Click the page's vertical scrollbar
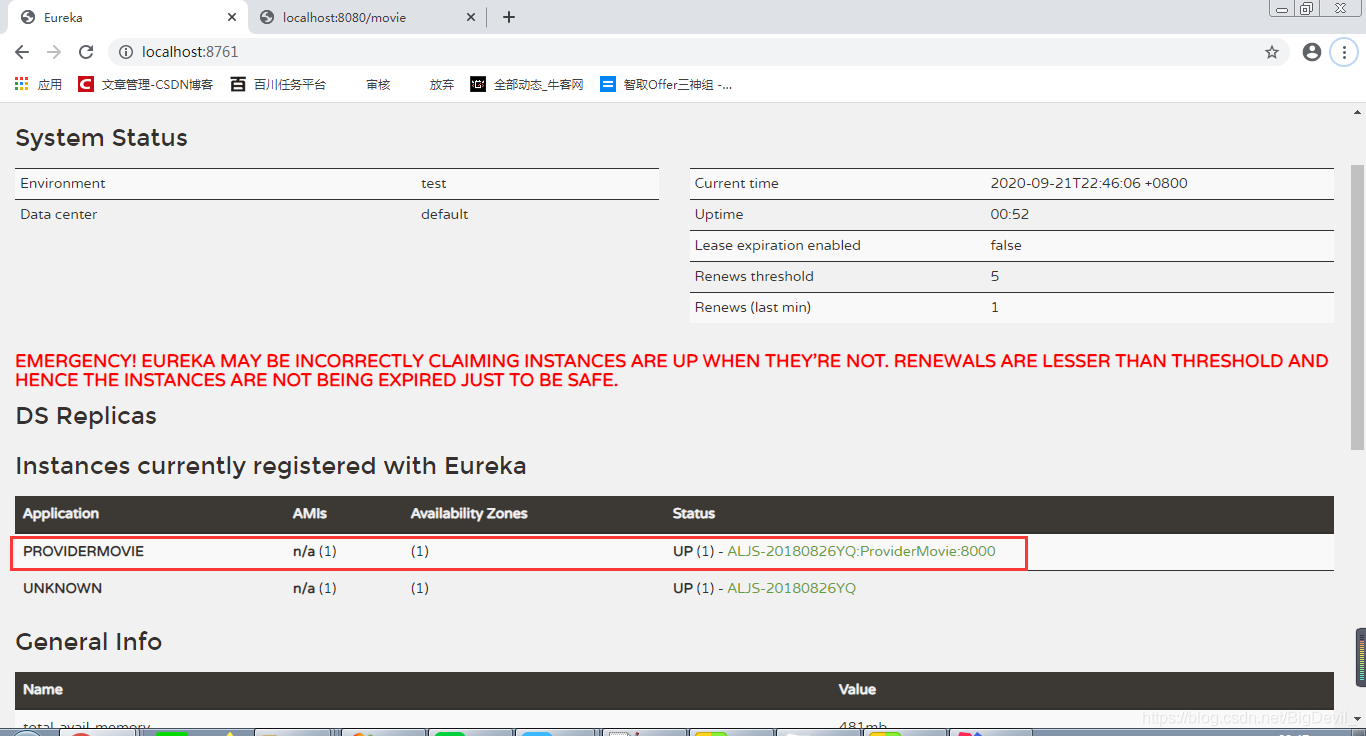This screenshot has height=736, width=1366. [1358, 306]
